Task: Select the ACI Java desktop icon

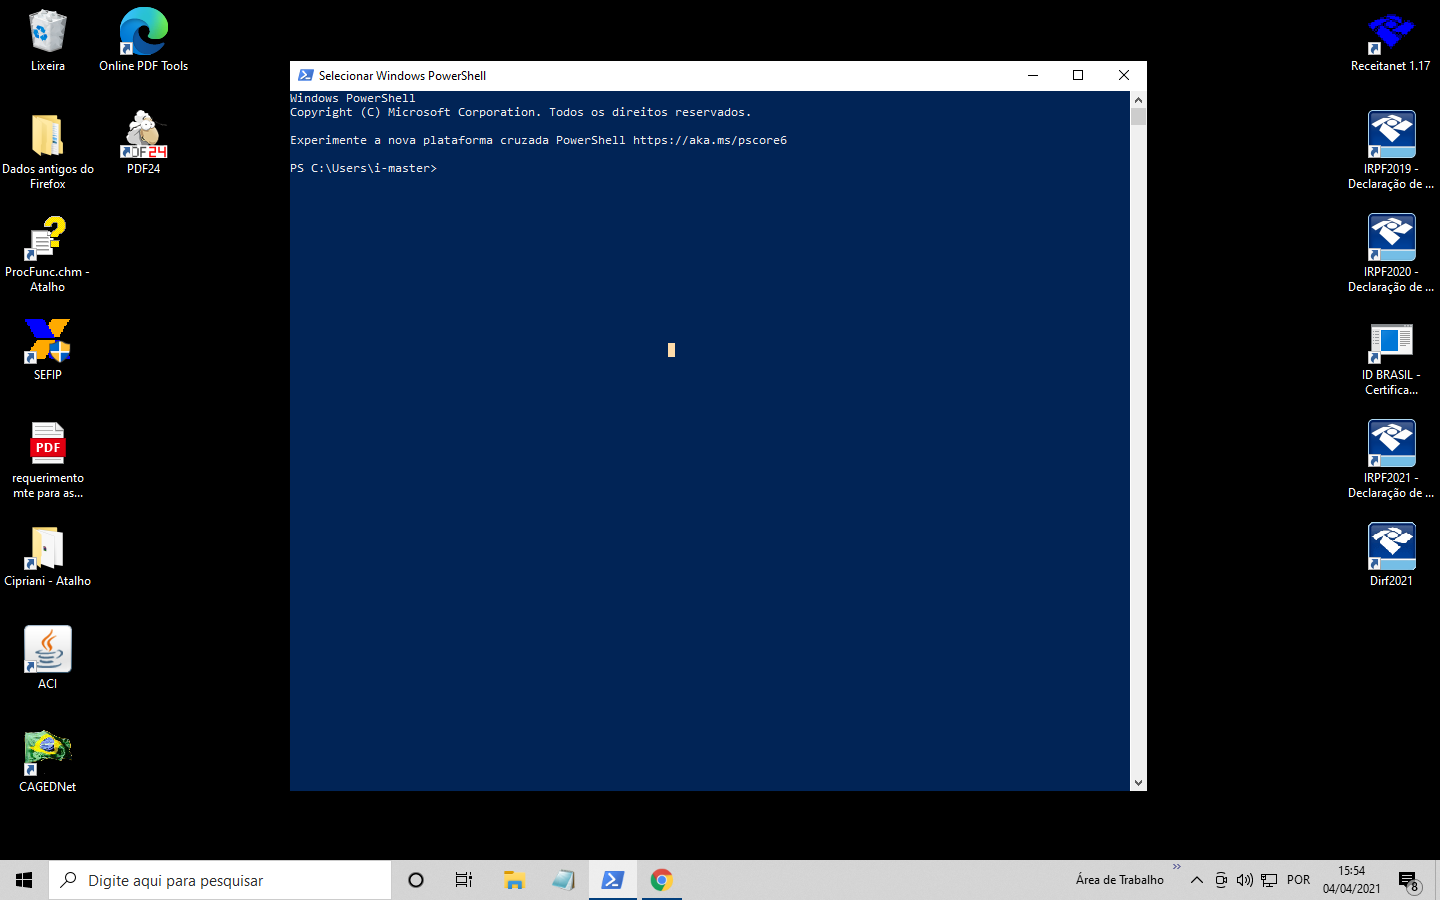Action: [x=47, y=657]
